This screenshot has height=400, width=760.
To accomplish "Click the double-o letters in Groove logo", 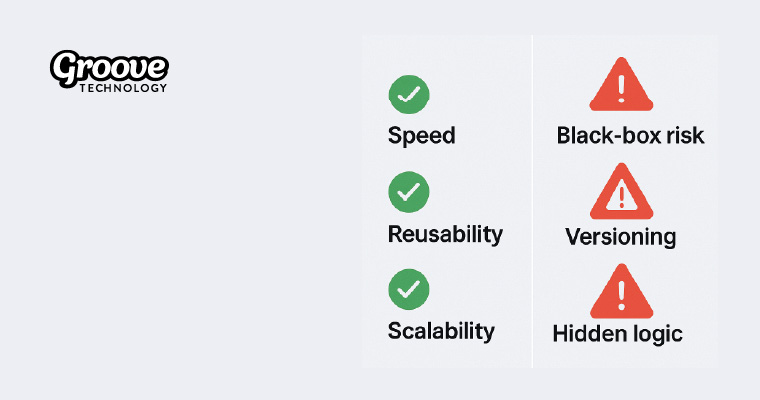I will [x=113, y=70].
